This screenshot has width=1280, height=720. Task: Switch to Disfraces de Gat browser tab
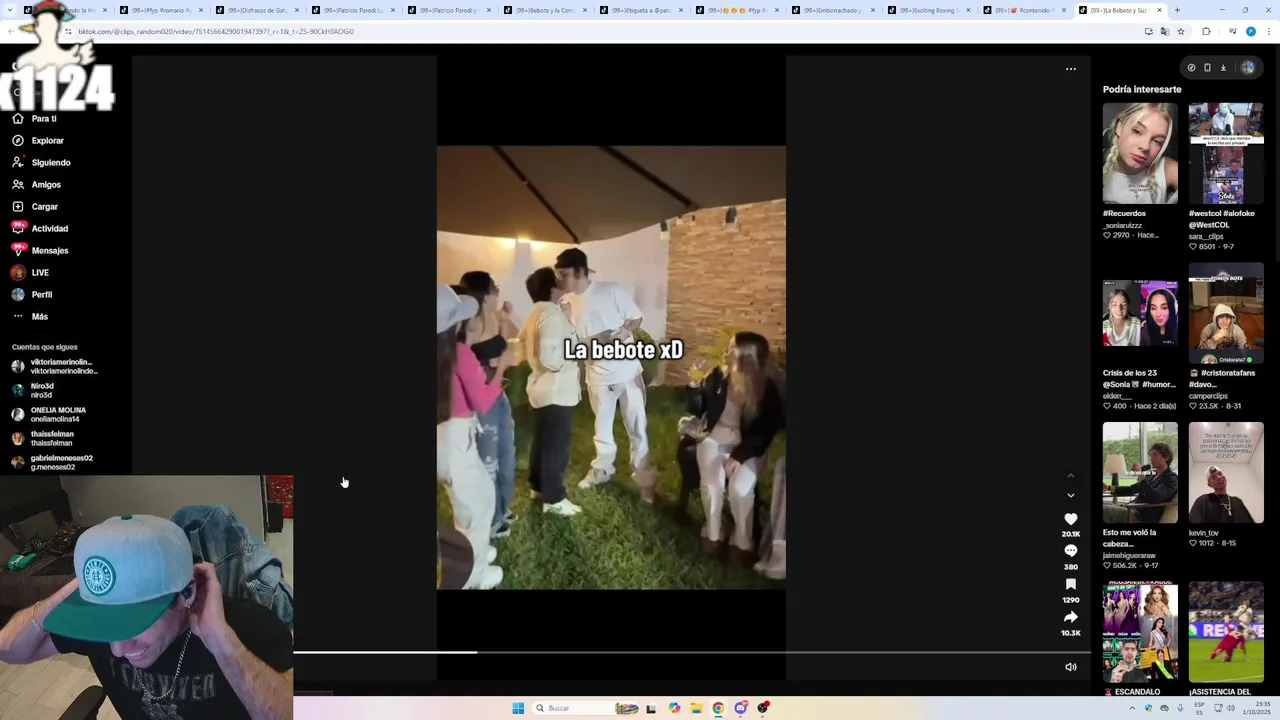pyautogui.click(x=257, y=10)
